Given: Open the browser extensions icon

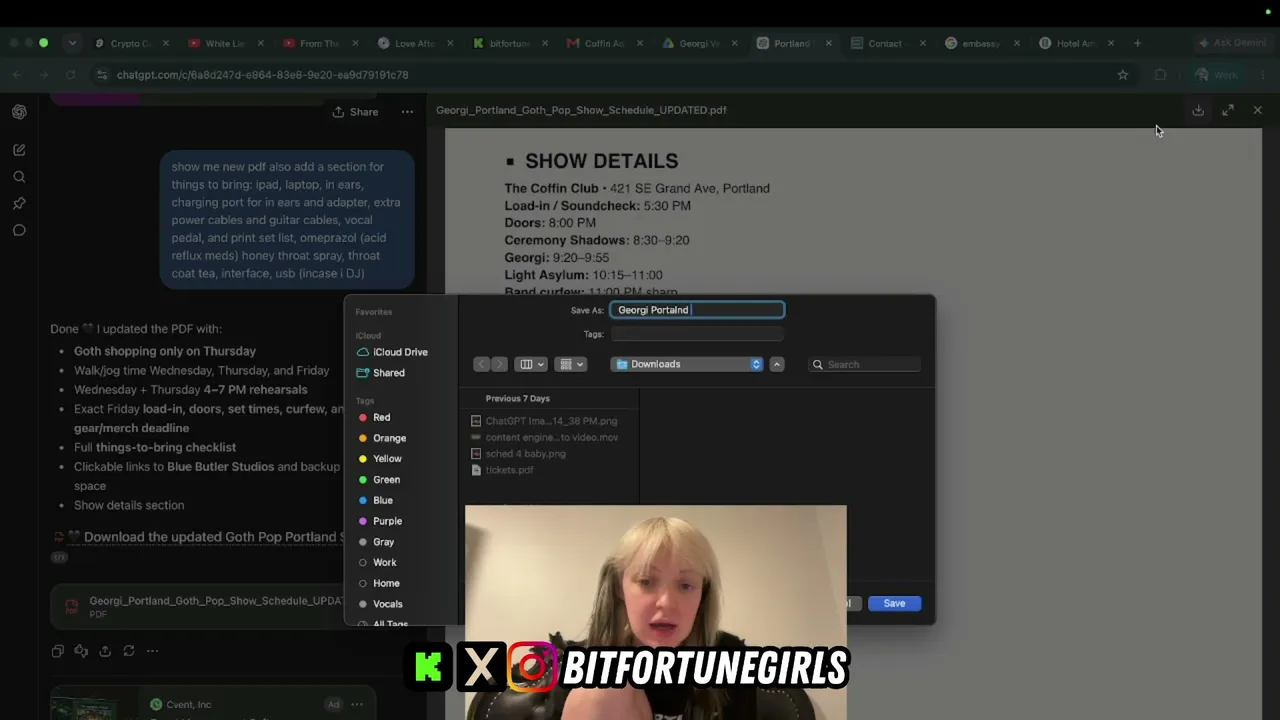Looking at the screenshot, I should click(x=1160, y=75).
